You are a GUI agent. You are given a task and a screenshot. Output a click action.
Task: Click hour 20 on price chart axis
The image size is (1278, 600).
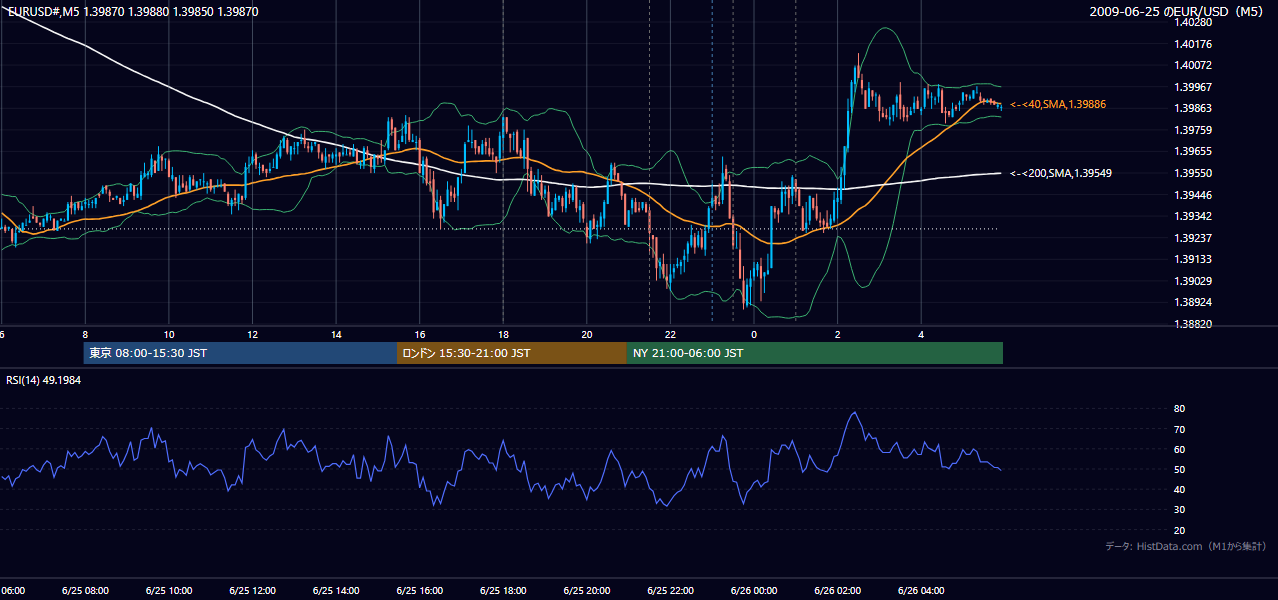click(x=587, y=334)
